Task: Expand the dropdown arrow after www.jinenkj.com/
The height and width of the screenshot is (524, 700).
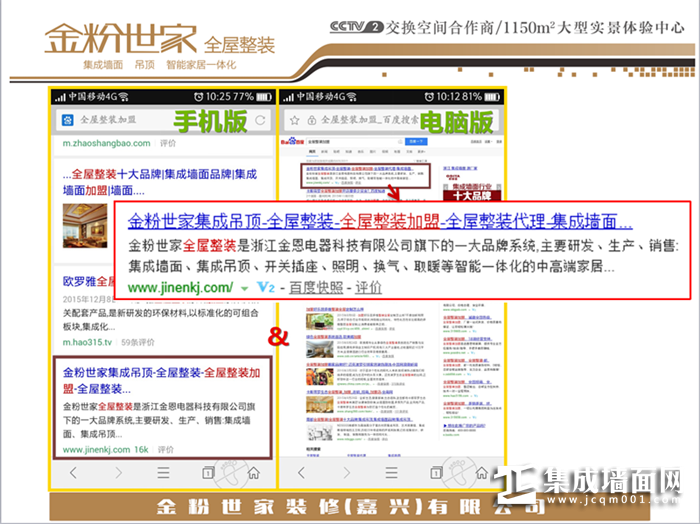Action: [244, 288]
